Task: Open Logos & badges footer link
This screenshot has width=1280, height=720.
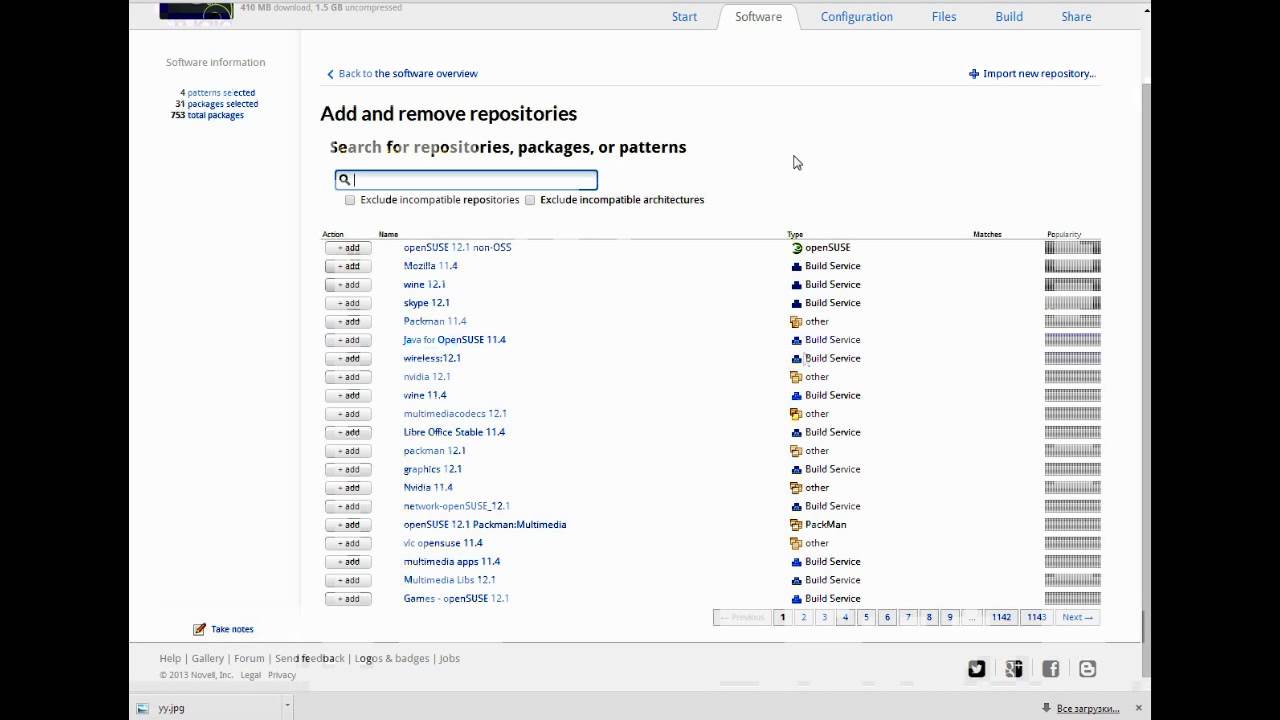Action: pos(392,659)
